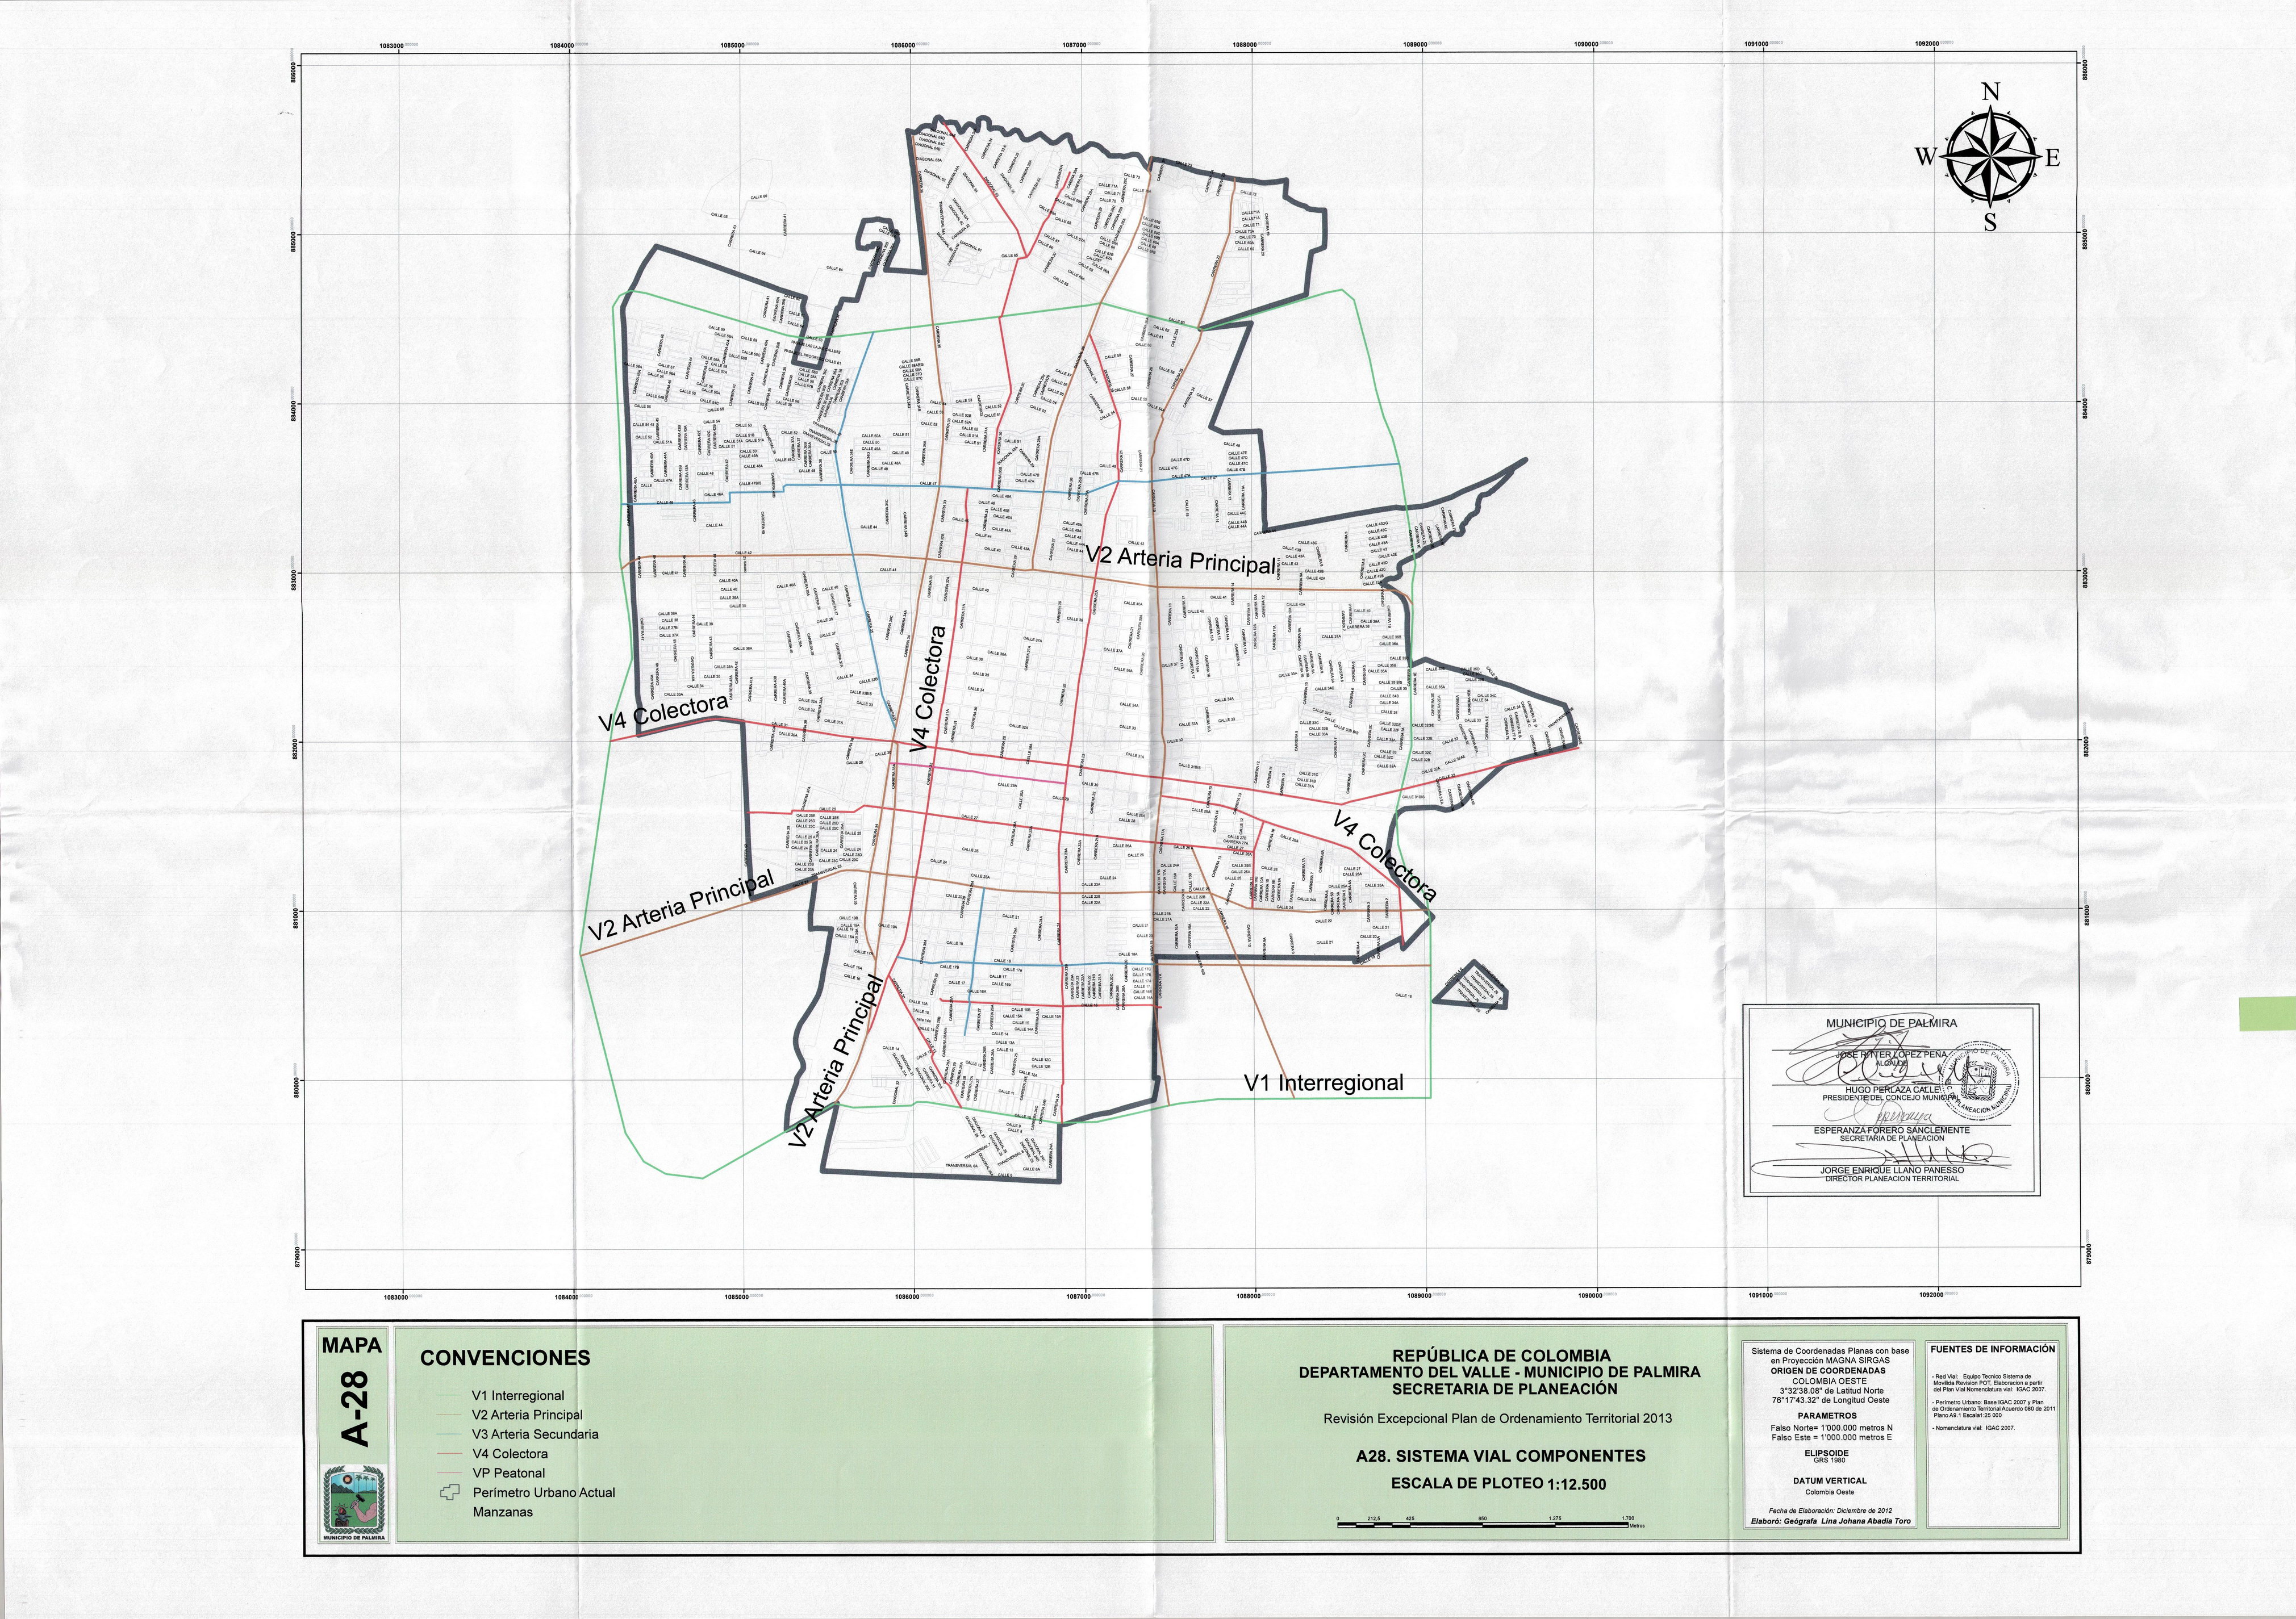Click the ESCALA DE PLOTEO 1:12.500 text

pyautogui.click(x=1499, y=1483)
